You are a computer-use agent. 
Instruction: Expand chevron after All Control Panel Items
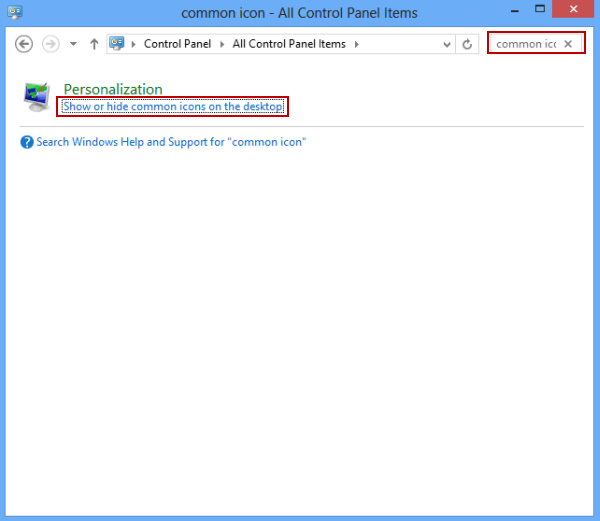357,44
